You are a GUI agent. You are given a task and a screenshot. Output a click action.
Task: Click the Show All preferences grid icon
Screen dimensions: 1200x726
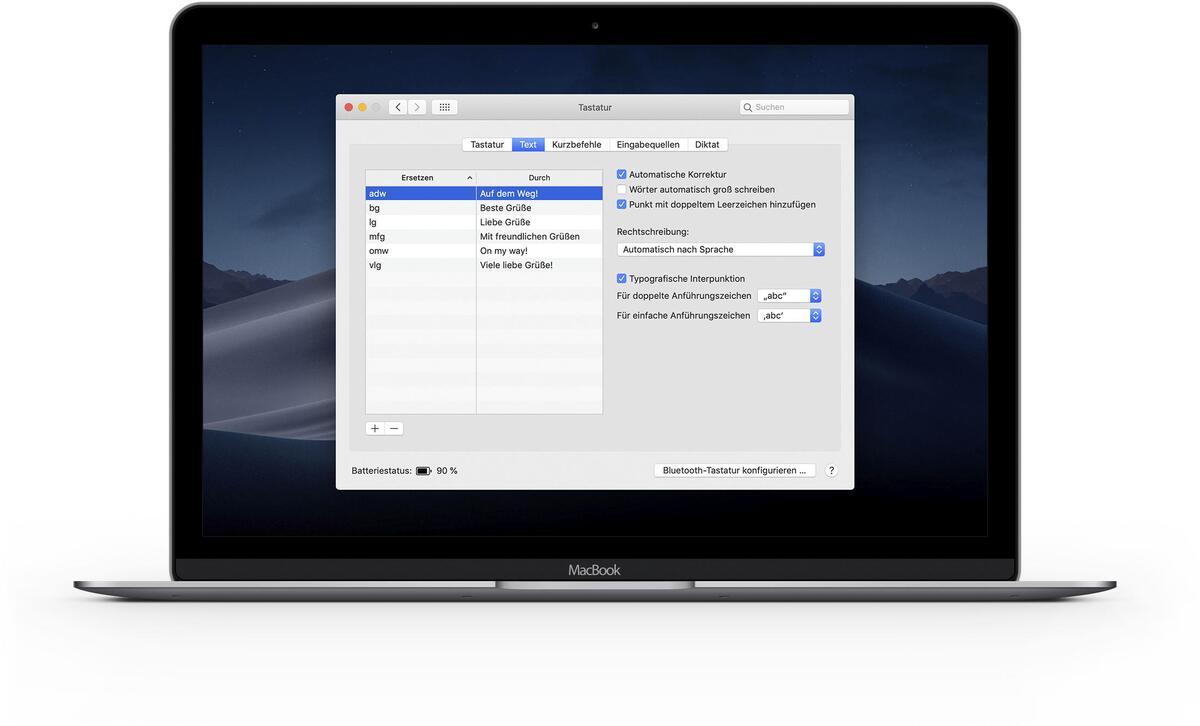444,106
